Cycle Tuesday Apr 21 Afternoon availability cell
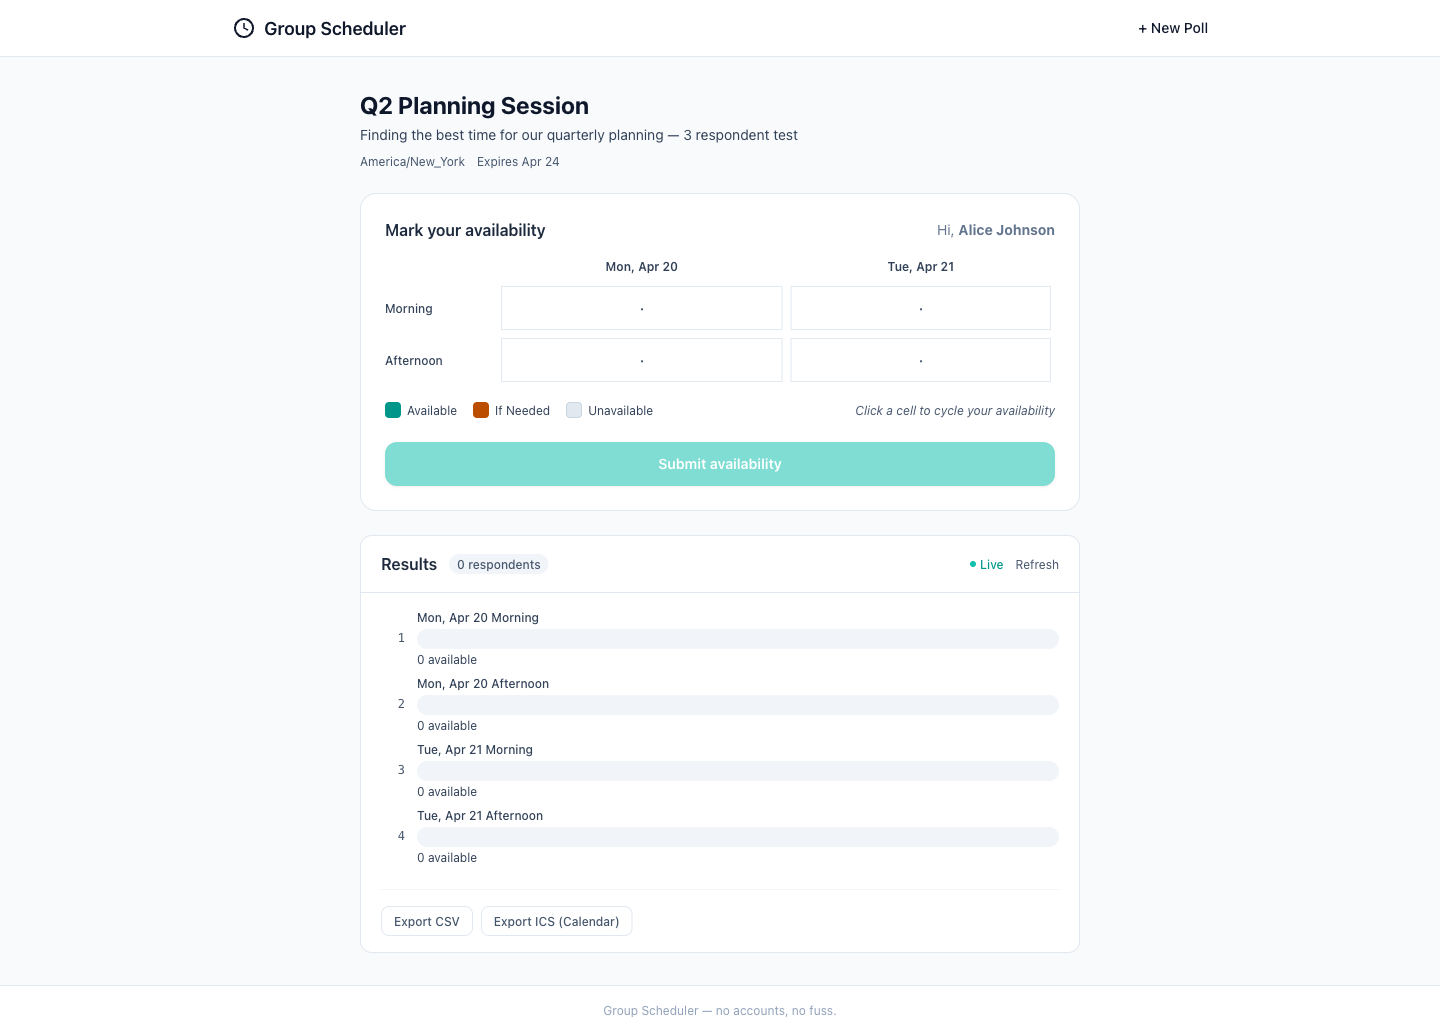The image size is (1440, 1034). [x=920, y=360]
